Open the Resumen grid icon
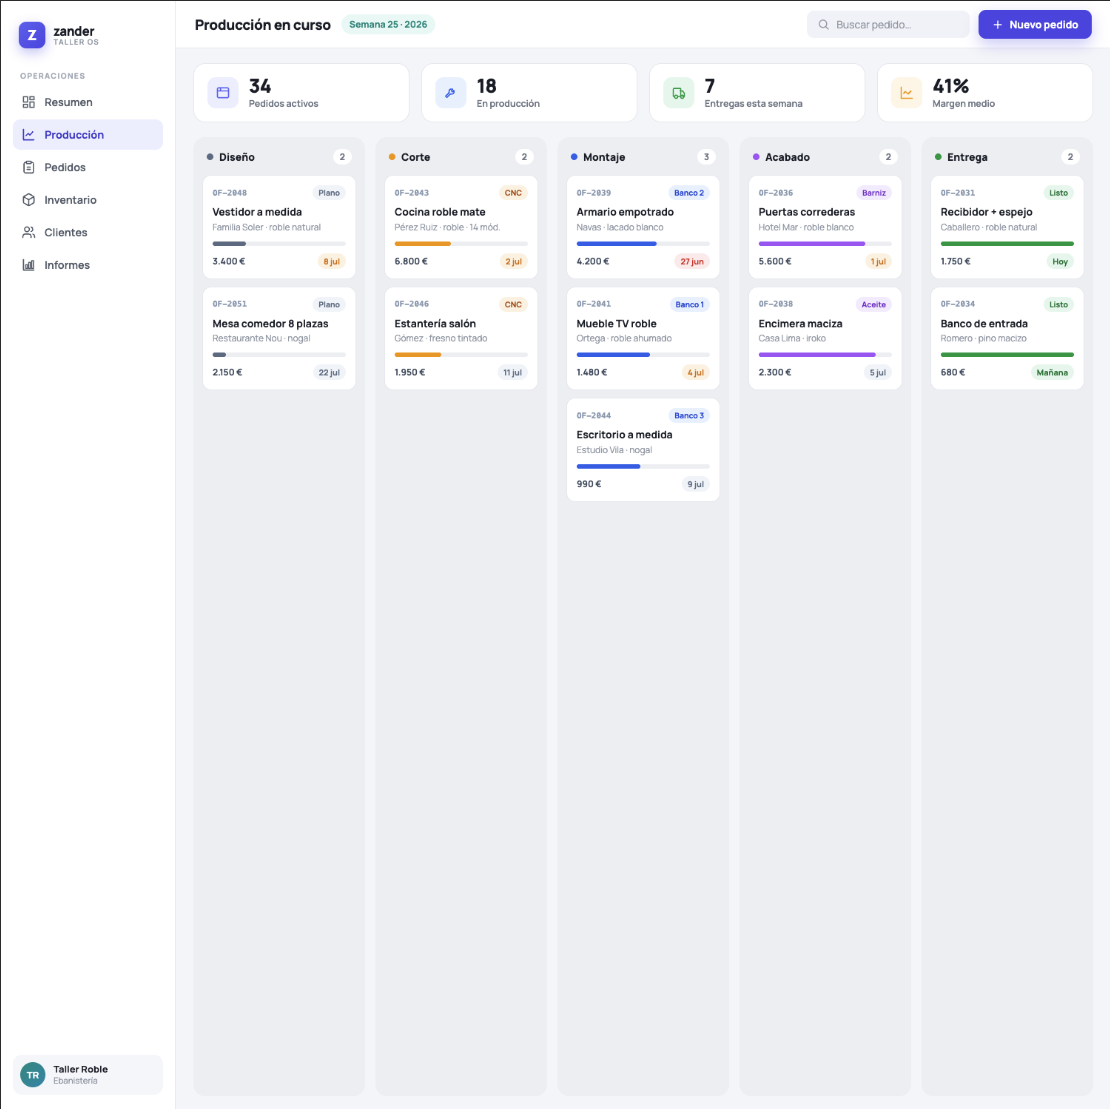This screenshot has height=1109, width=1110. pos(28,102)
